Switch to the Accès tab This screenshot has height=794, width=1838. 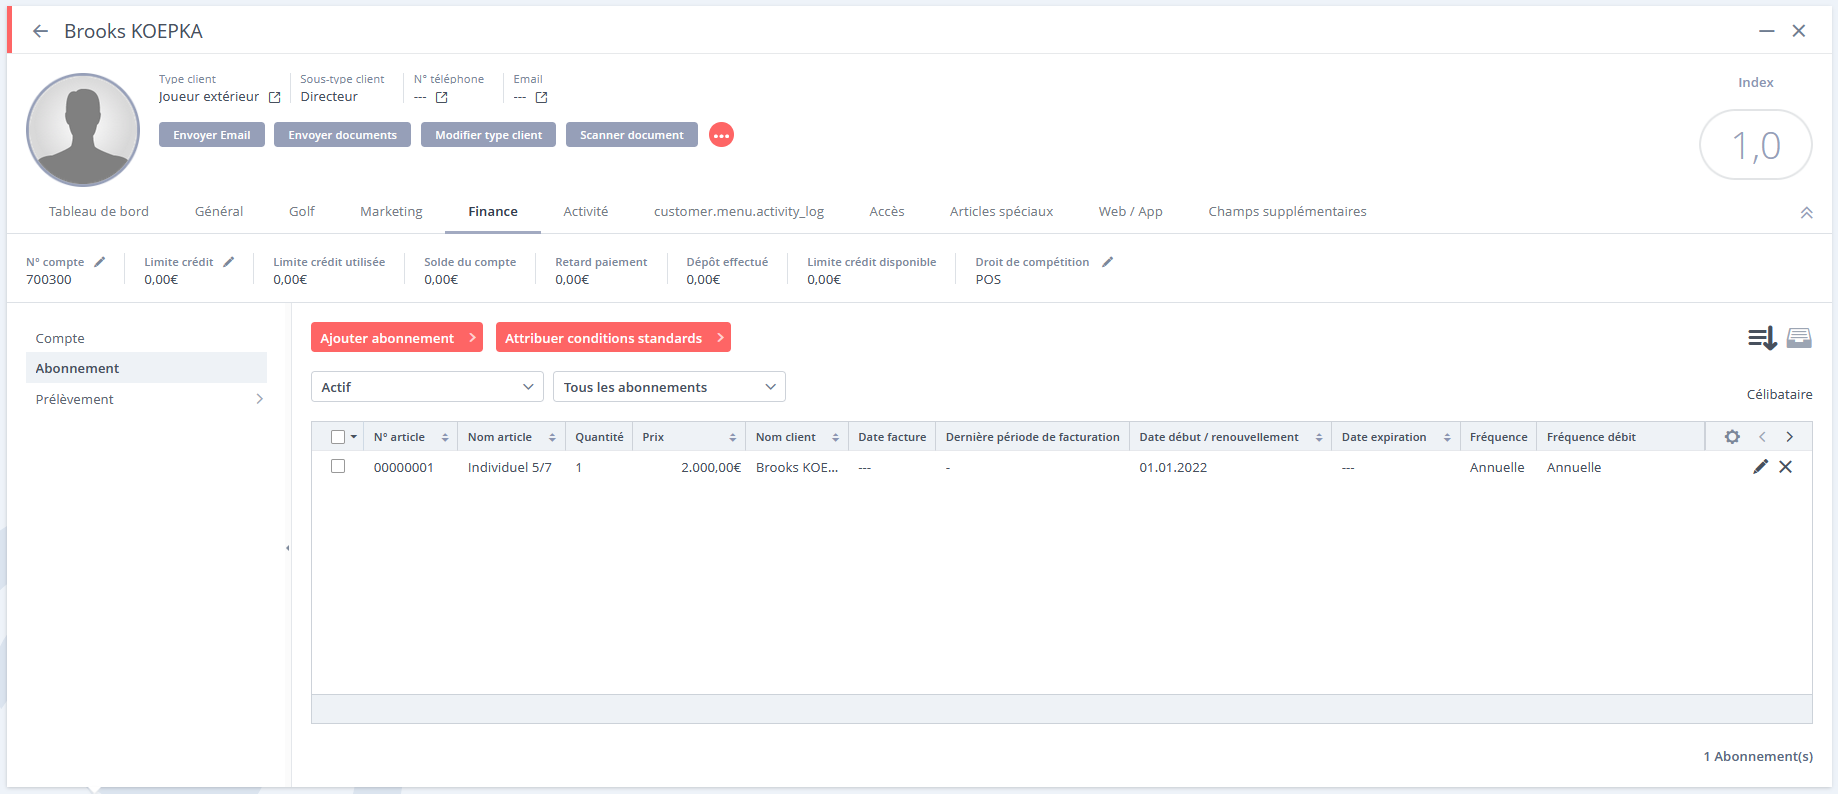(x=886, y=211)
